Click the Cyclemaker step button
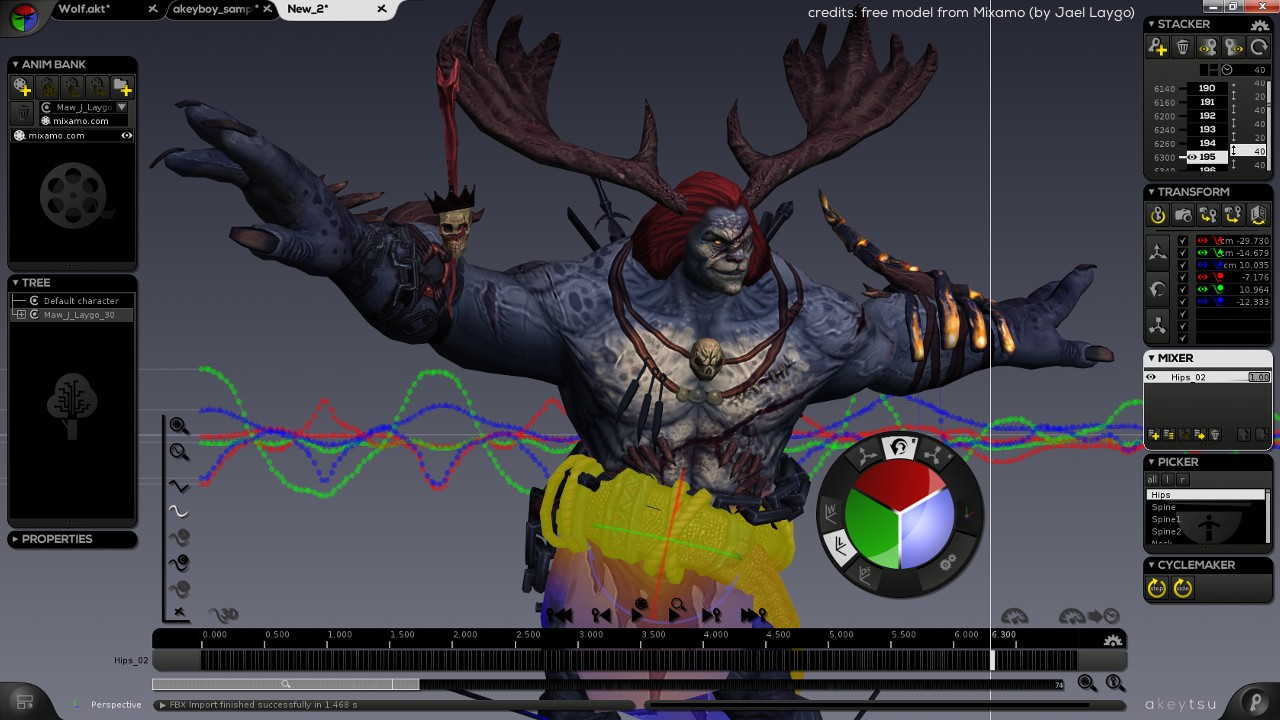The height and width of the screenshot is (720, 1280). [x=1157, y=588]
